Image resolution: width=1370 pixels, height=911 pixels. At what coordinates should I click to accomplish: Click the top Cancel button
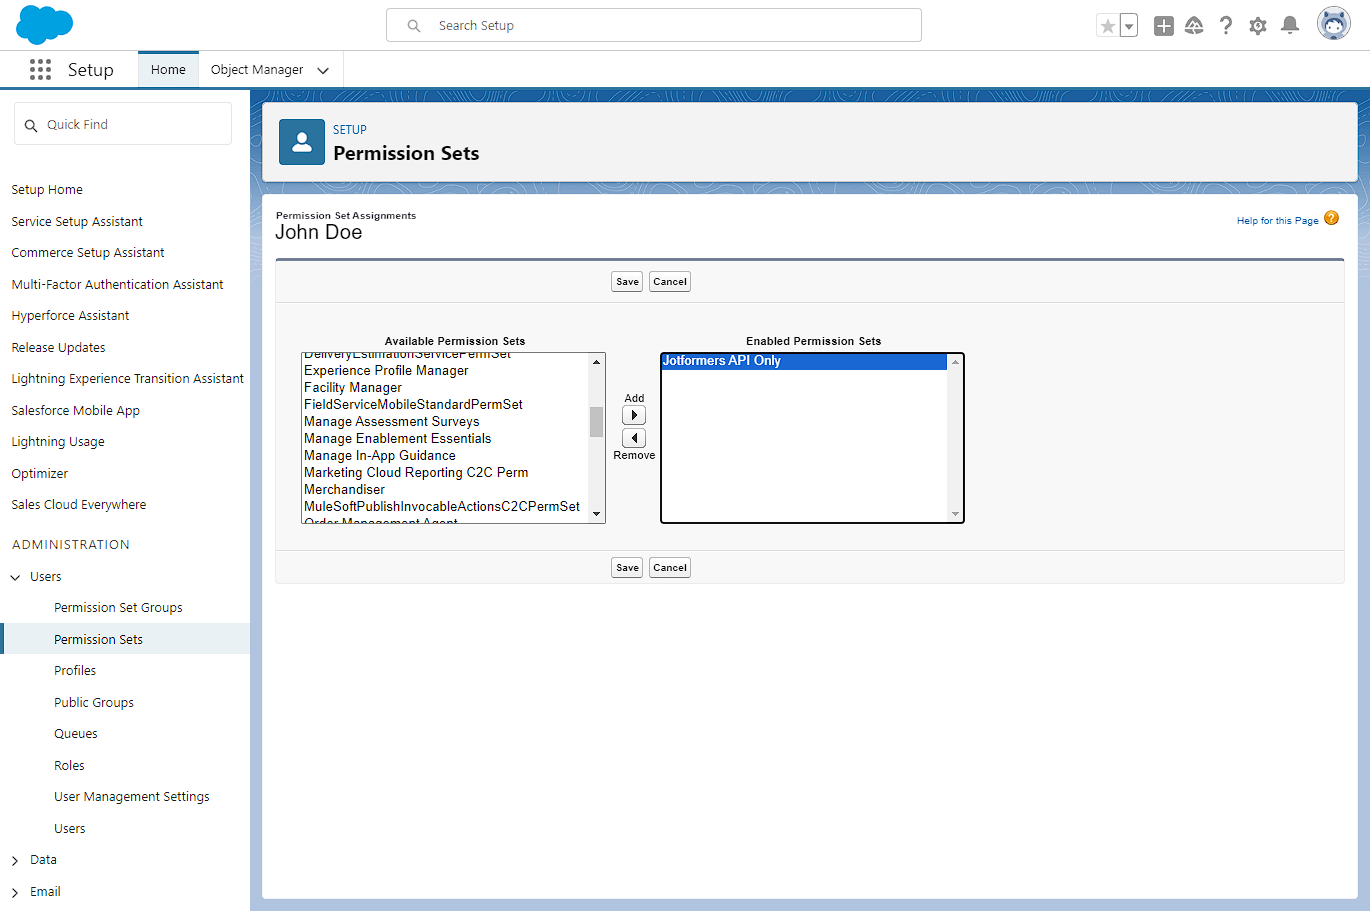(670, 282)
